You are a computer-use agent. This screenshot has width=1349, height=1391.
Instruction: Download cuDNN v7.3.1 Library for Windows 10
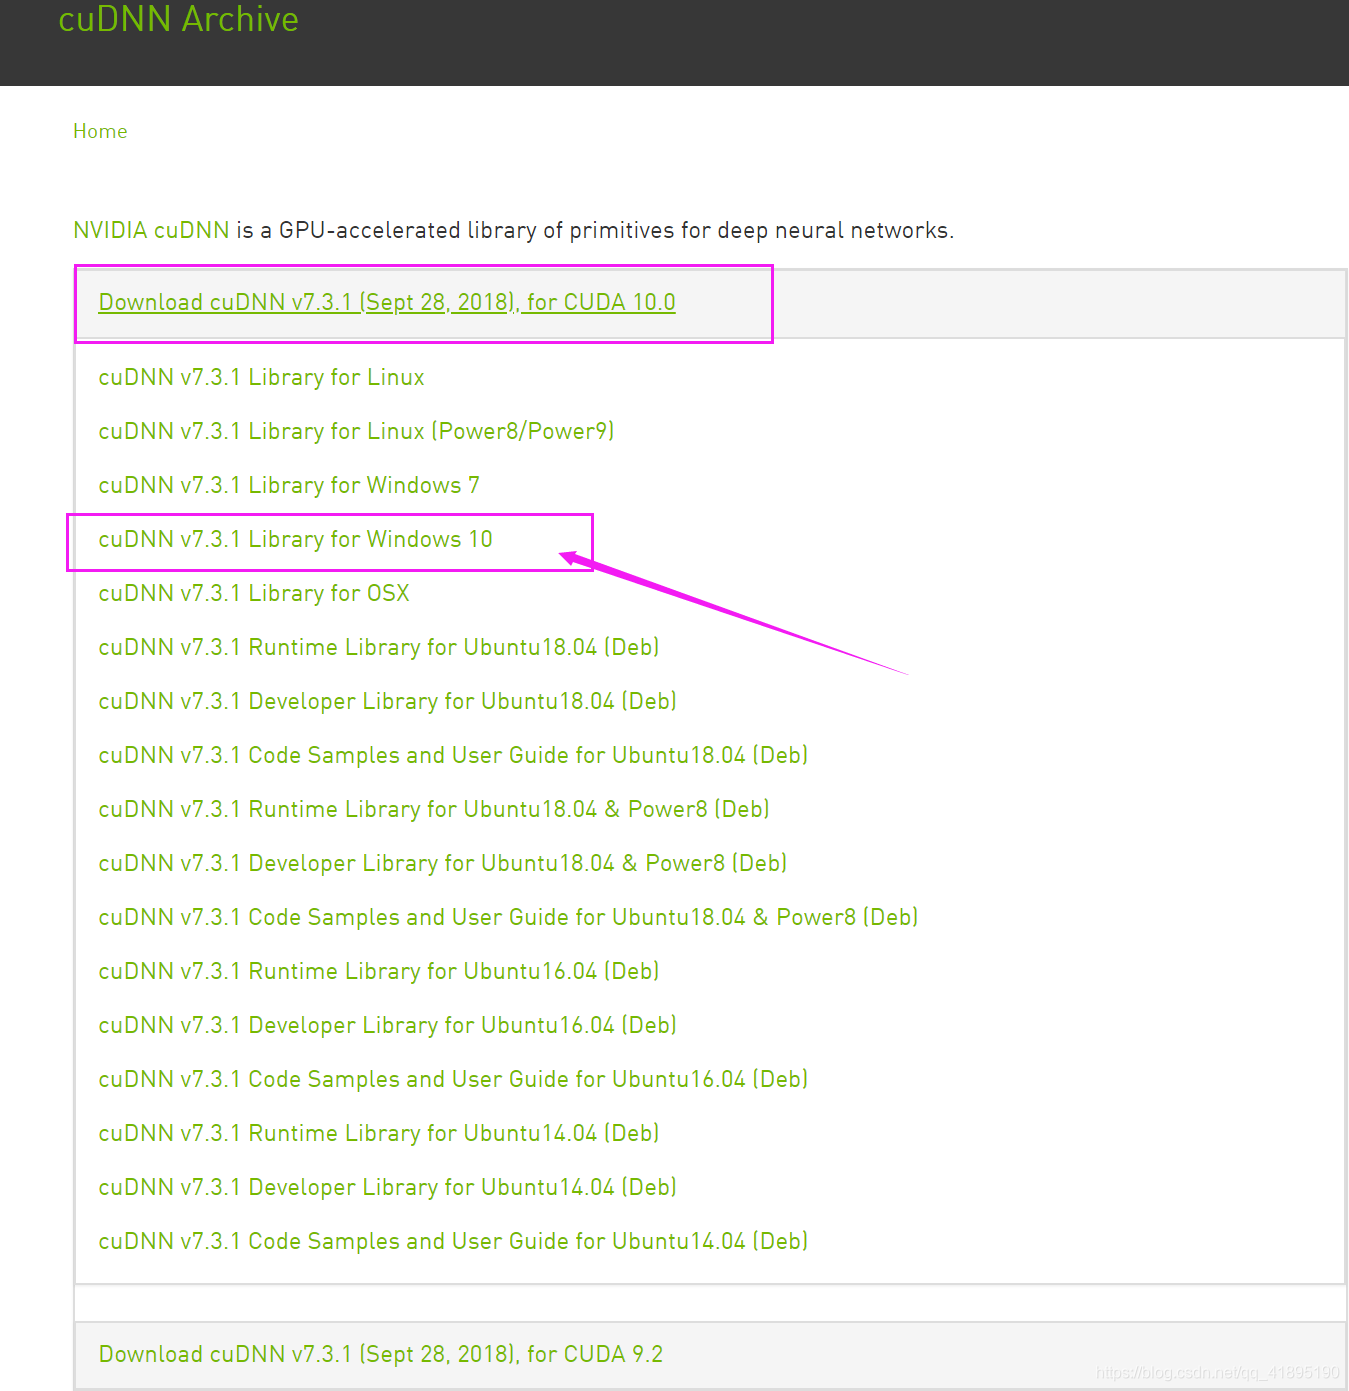point(295,539)
